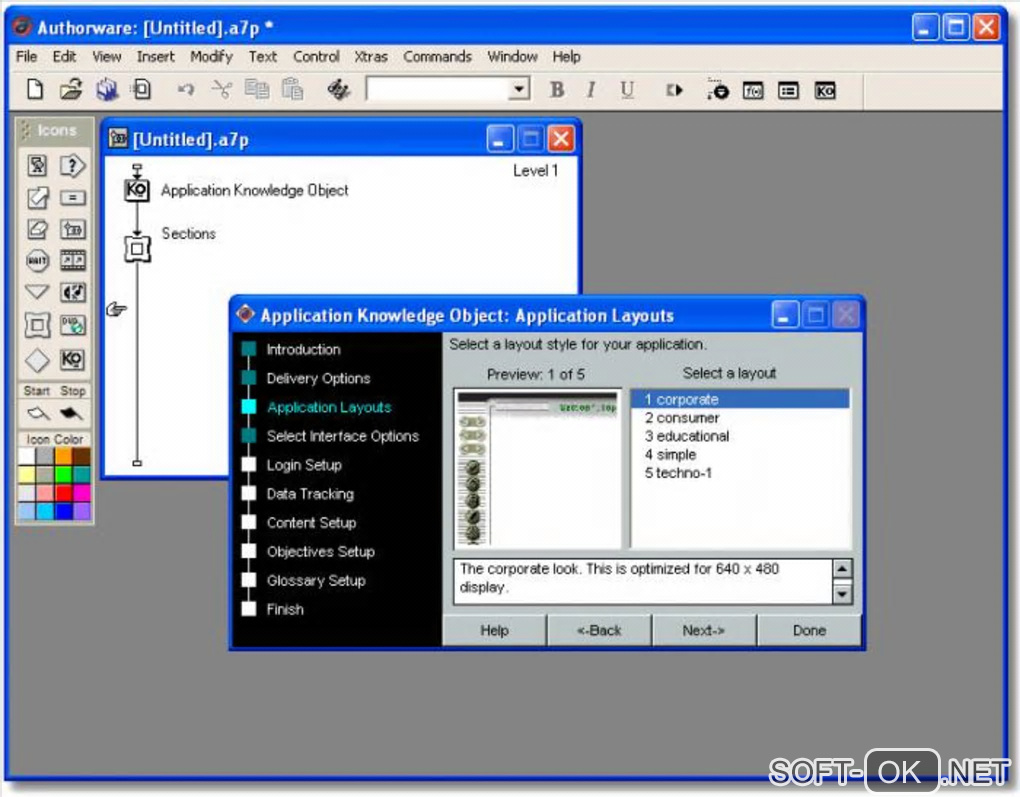Click the Paste toolbar icon
Image resolution: width=1020 pixels, height=797 pixels.
(292, 89)
